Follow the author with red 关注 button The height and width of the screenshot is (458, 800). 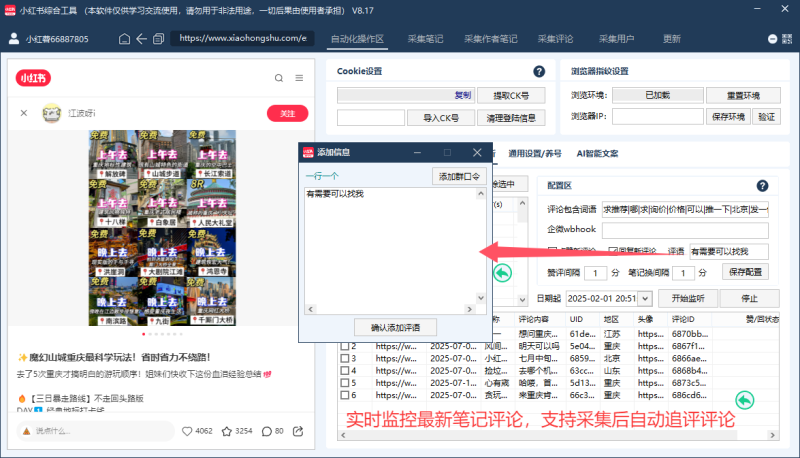coord(288,113)
